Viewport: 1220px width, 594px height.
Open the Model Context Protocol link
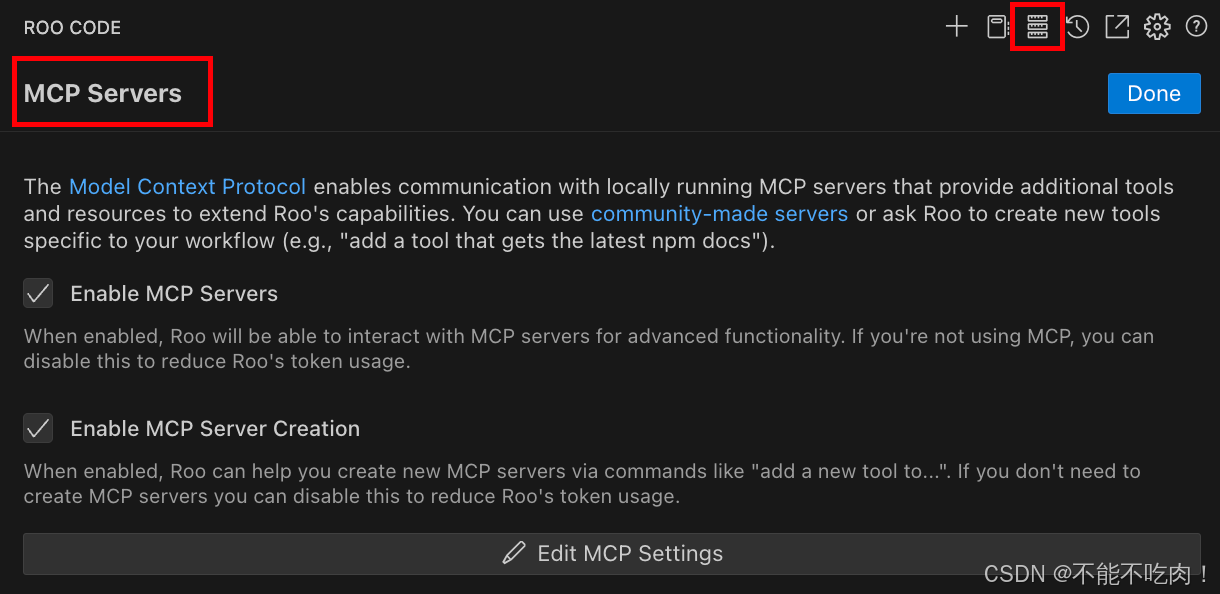187,187
